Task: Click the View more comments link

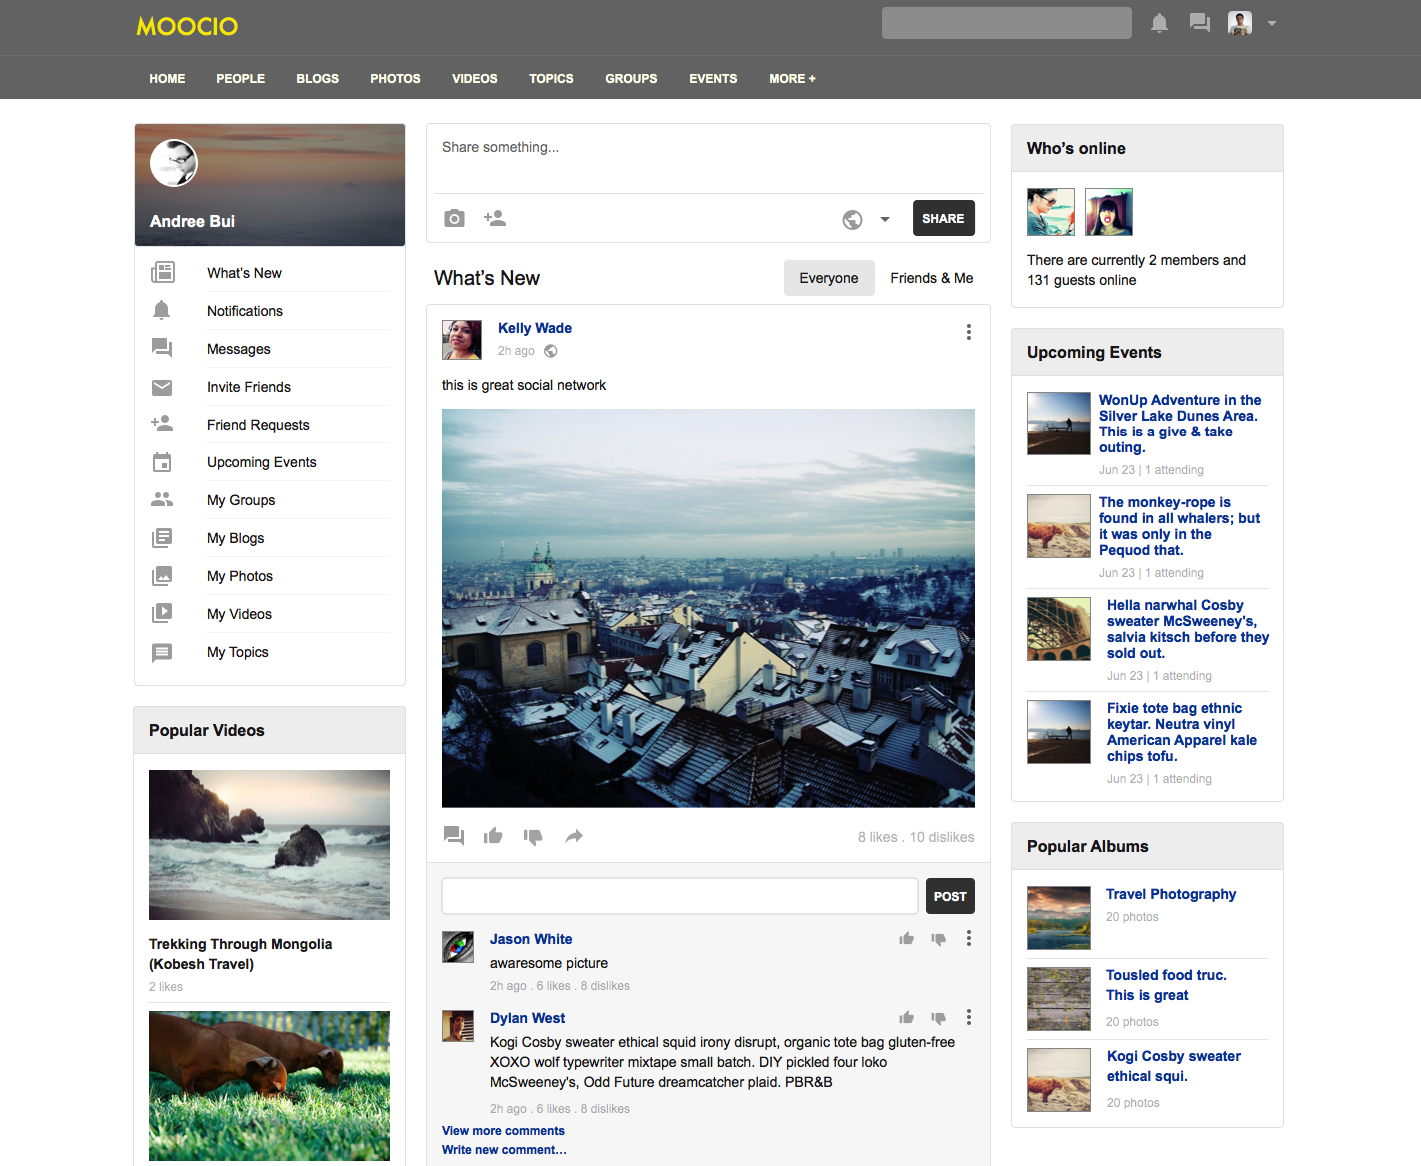Action: tap(503, 1131)
